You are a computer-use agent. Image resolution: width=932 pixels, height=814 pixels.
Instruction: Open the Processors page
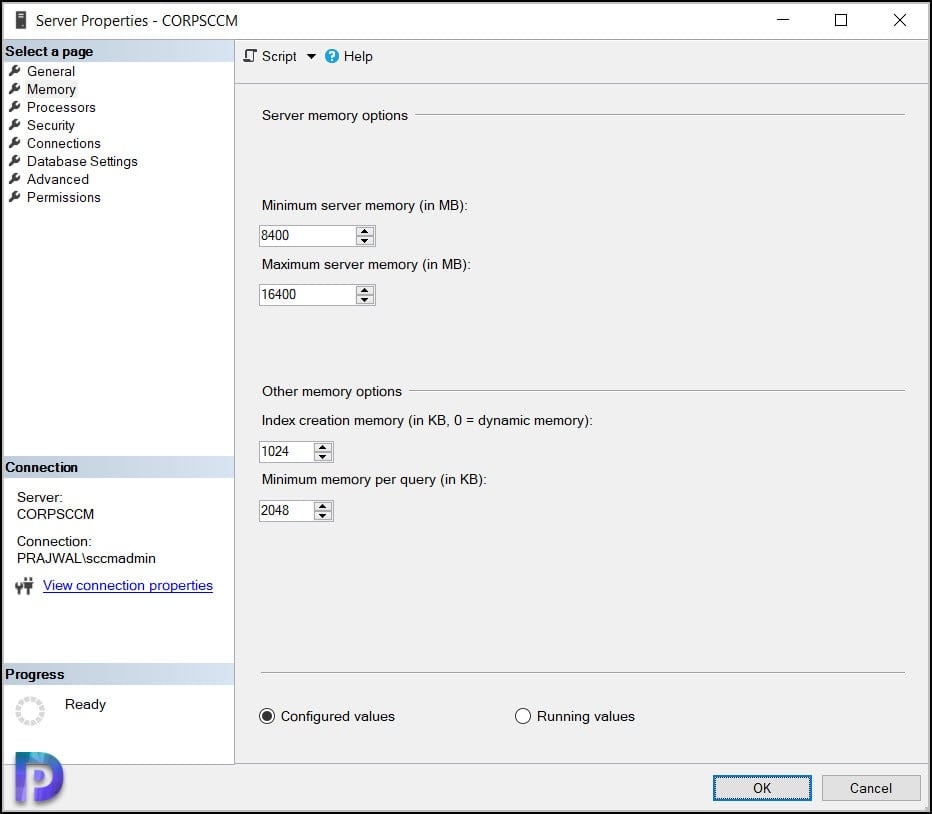tap(61, 107)
